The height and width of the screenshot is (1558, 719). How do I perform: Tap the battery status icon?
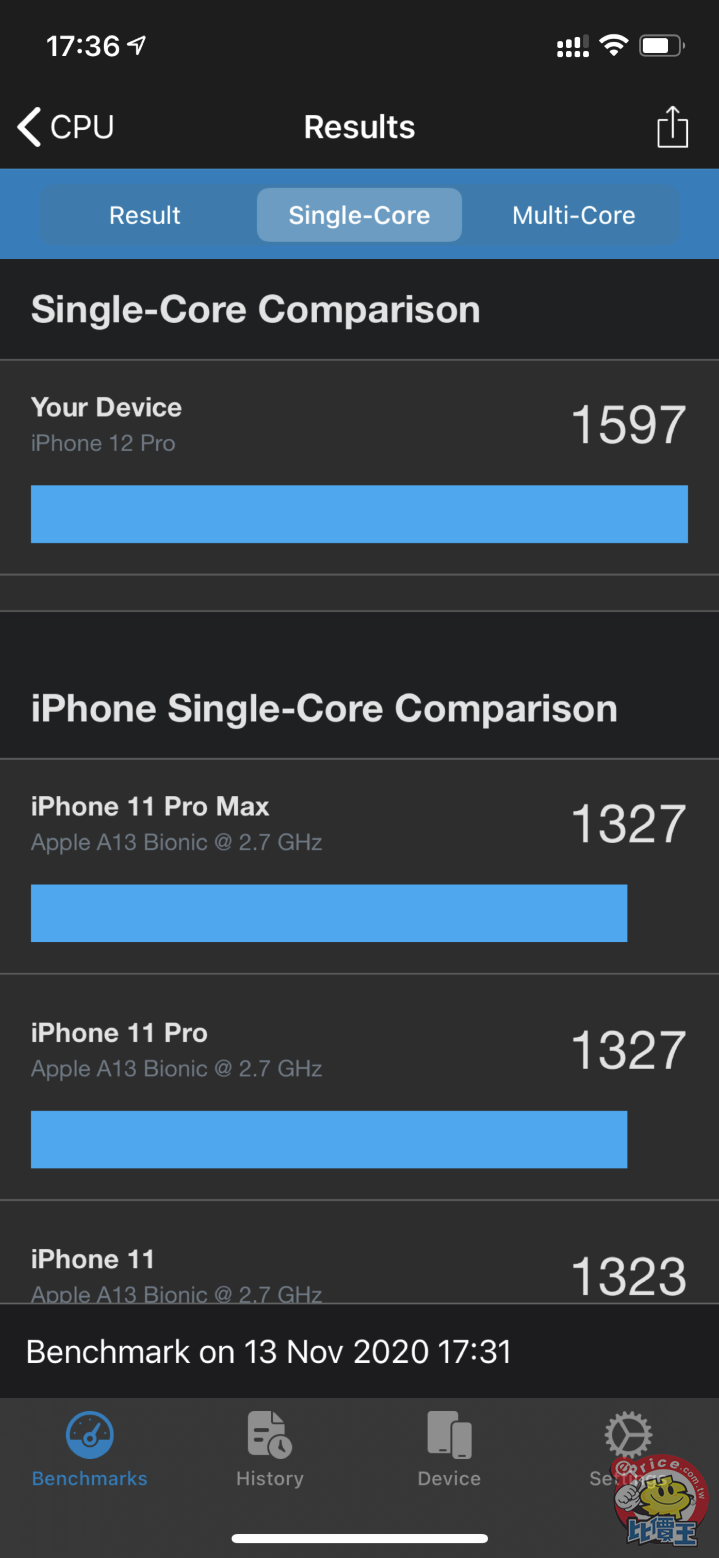point(661,46)
